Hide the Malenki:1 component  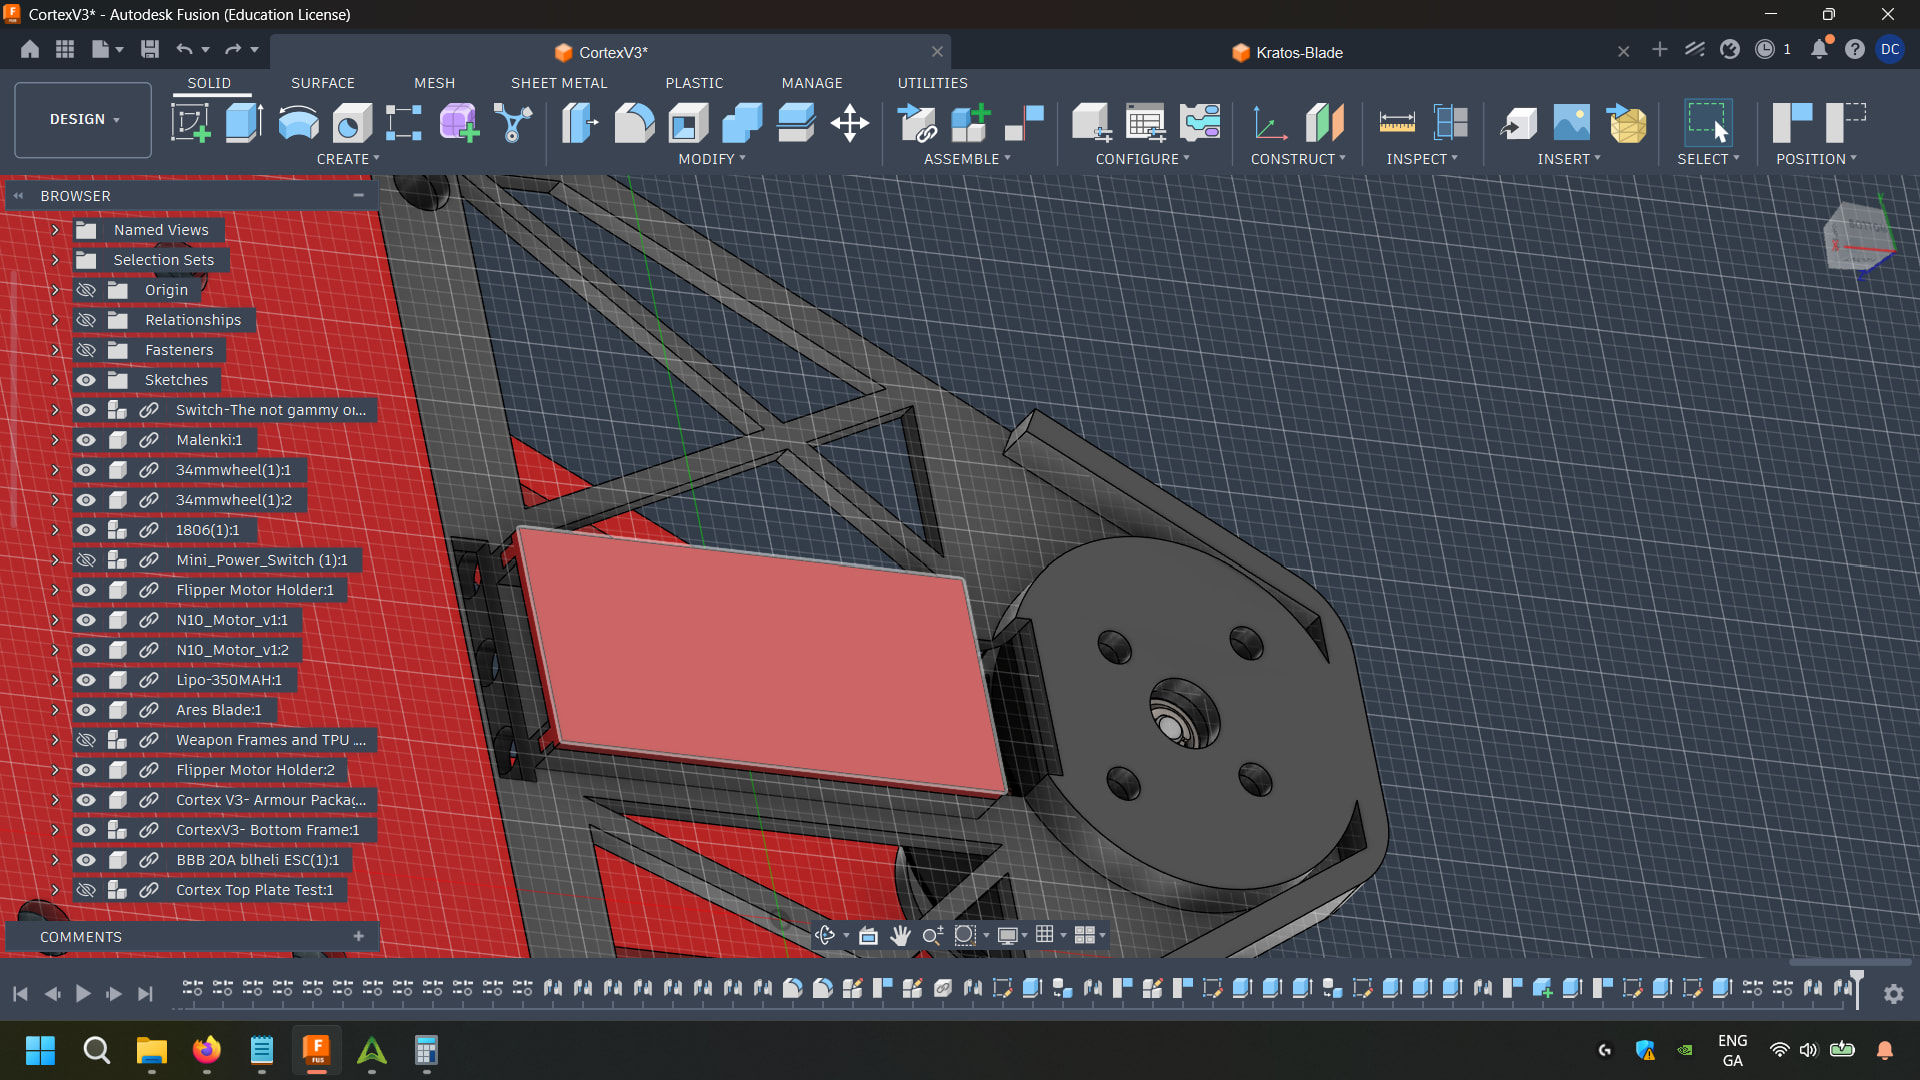point(86,440)
